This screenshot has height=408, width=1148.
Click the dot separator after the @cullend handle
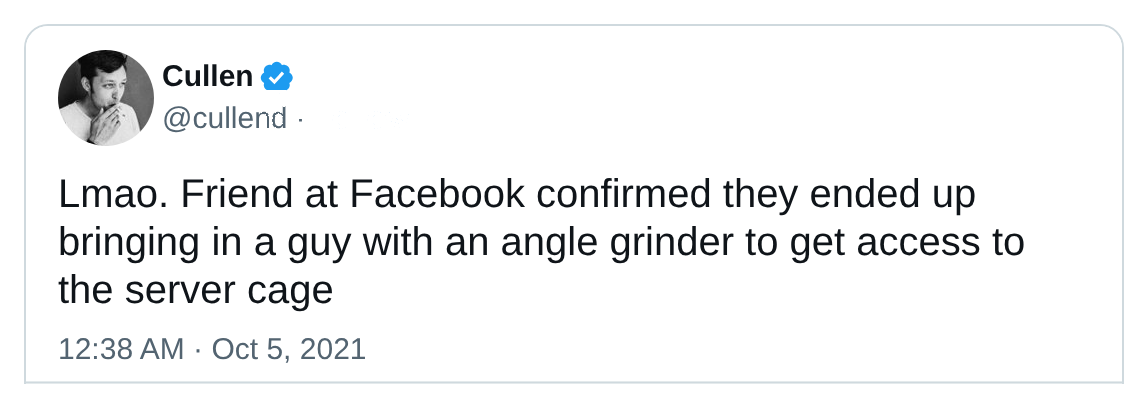coord(299,119)
